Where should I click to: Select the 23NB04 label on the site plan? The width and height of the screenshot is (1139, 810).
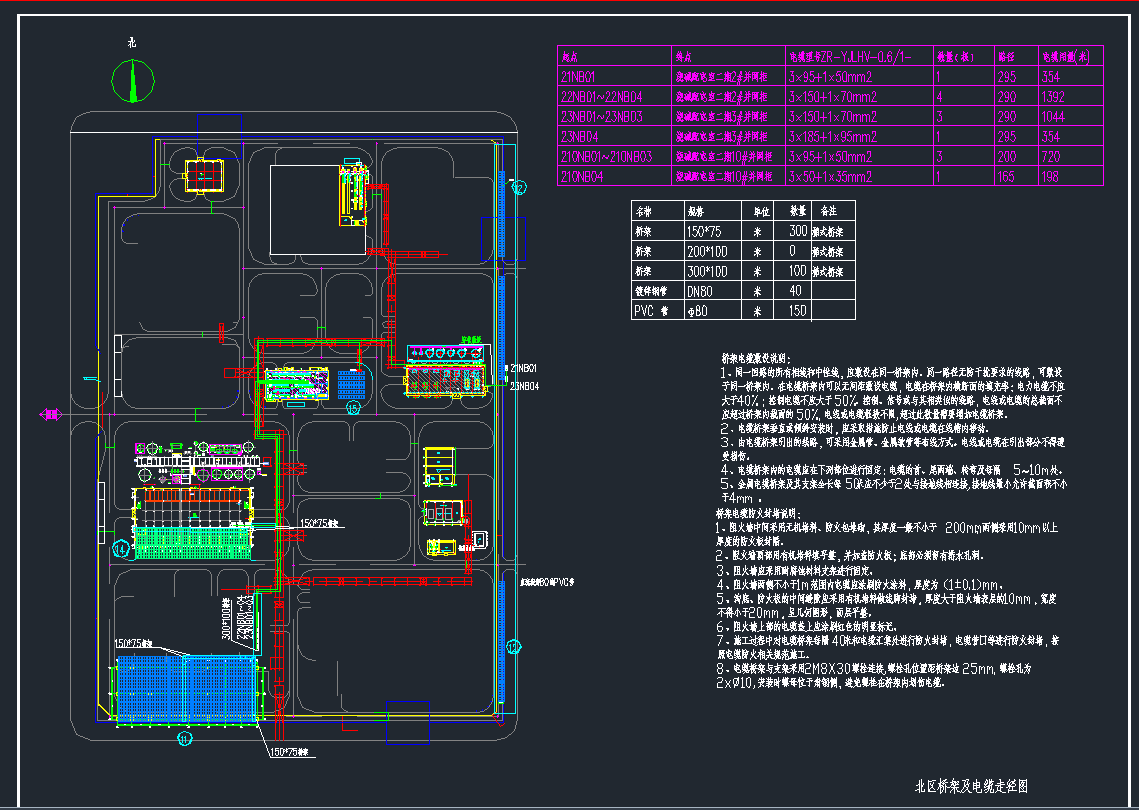pos(525,385)
